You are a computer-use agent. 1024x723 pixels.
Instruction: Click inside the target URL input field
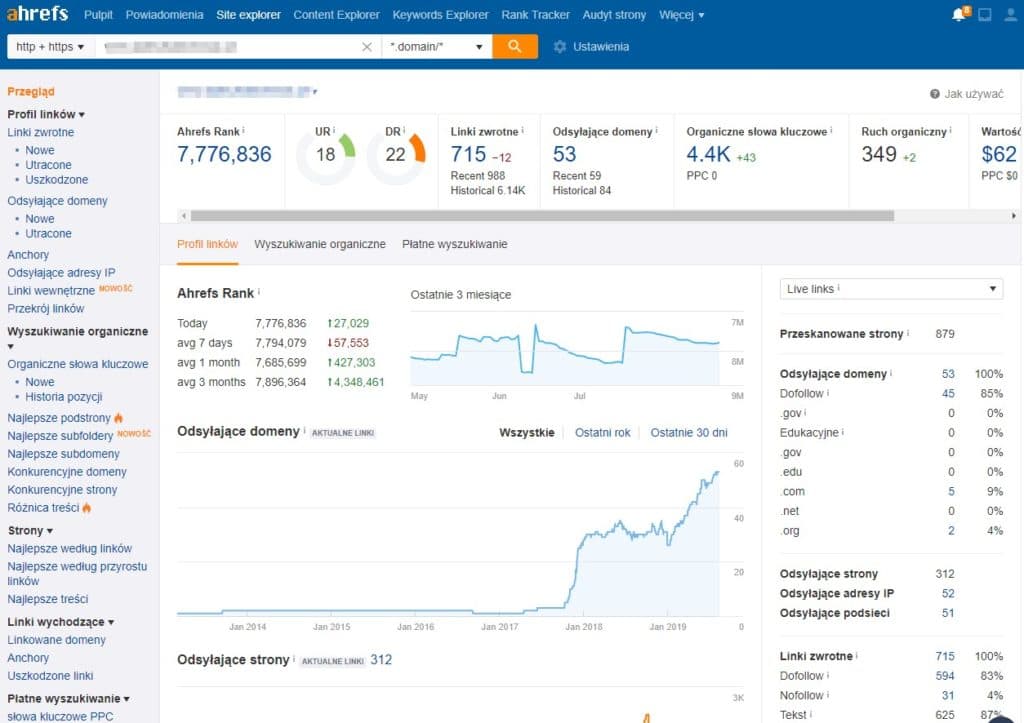(x=230, y=46)
